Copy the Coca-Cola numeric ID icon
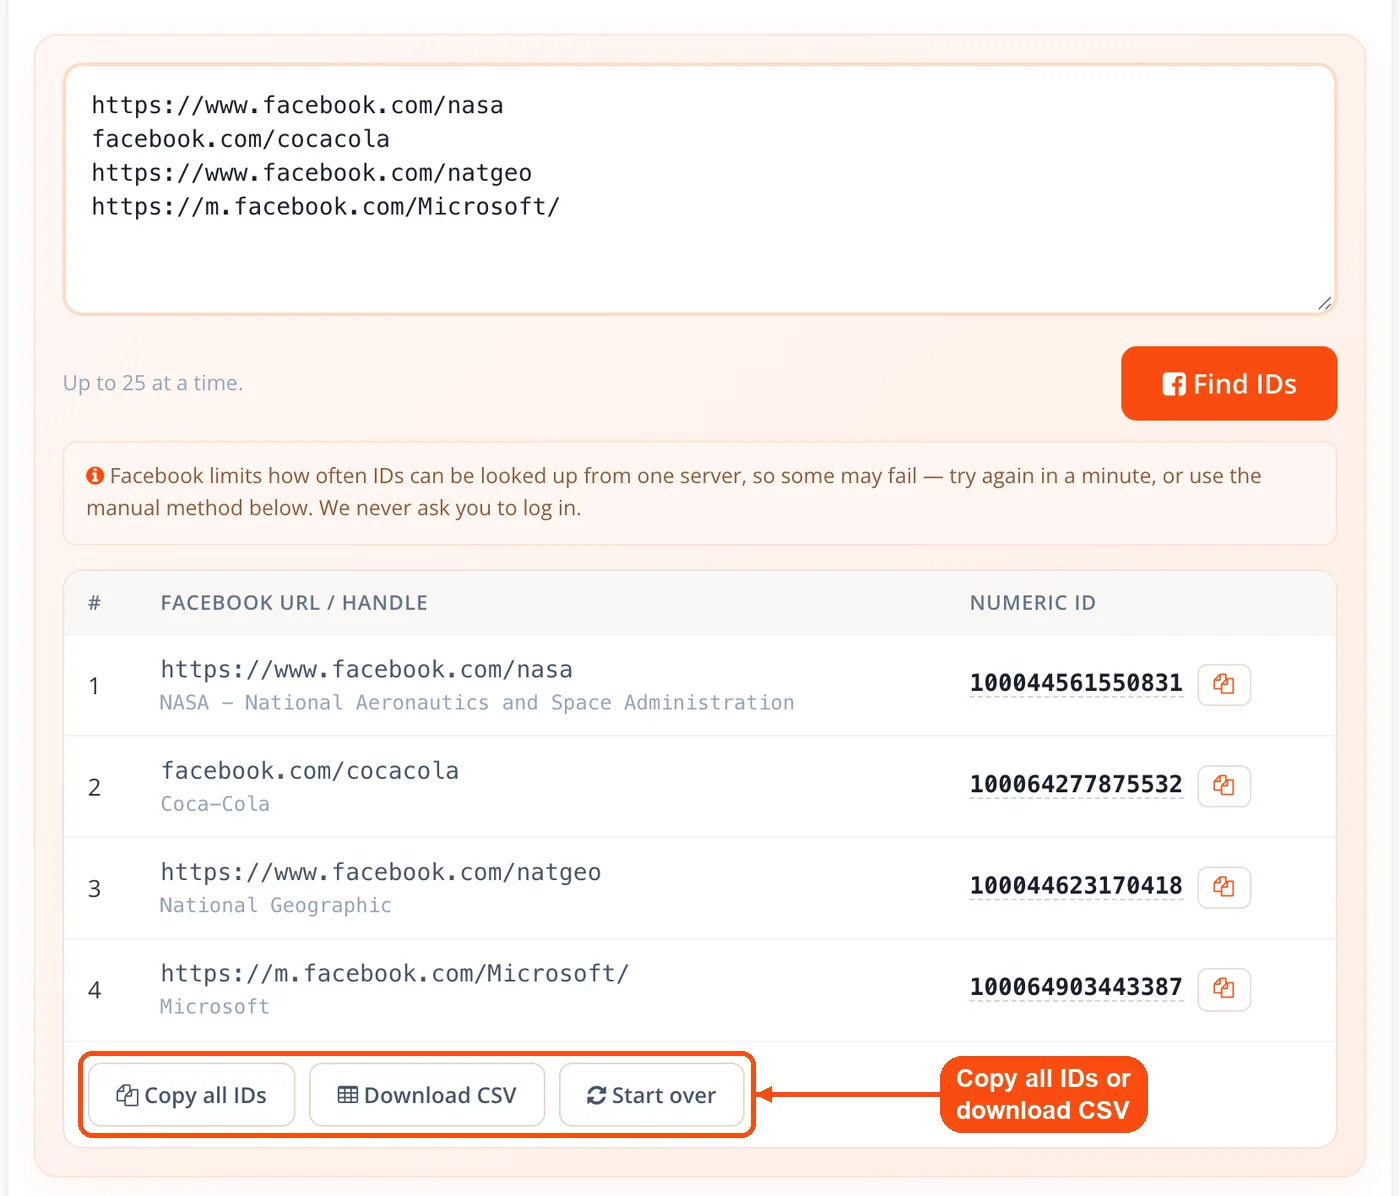The width and height of the screenshot is (1400, 1196). 1224,785
